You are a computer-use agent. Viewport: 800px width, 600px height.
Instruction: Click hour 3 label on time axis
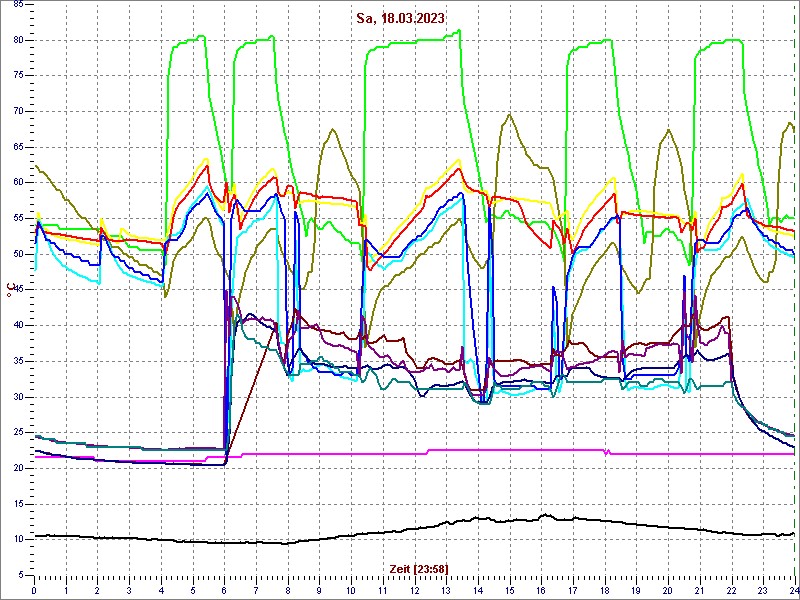point(129,590)
